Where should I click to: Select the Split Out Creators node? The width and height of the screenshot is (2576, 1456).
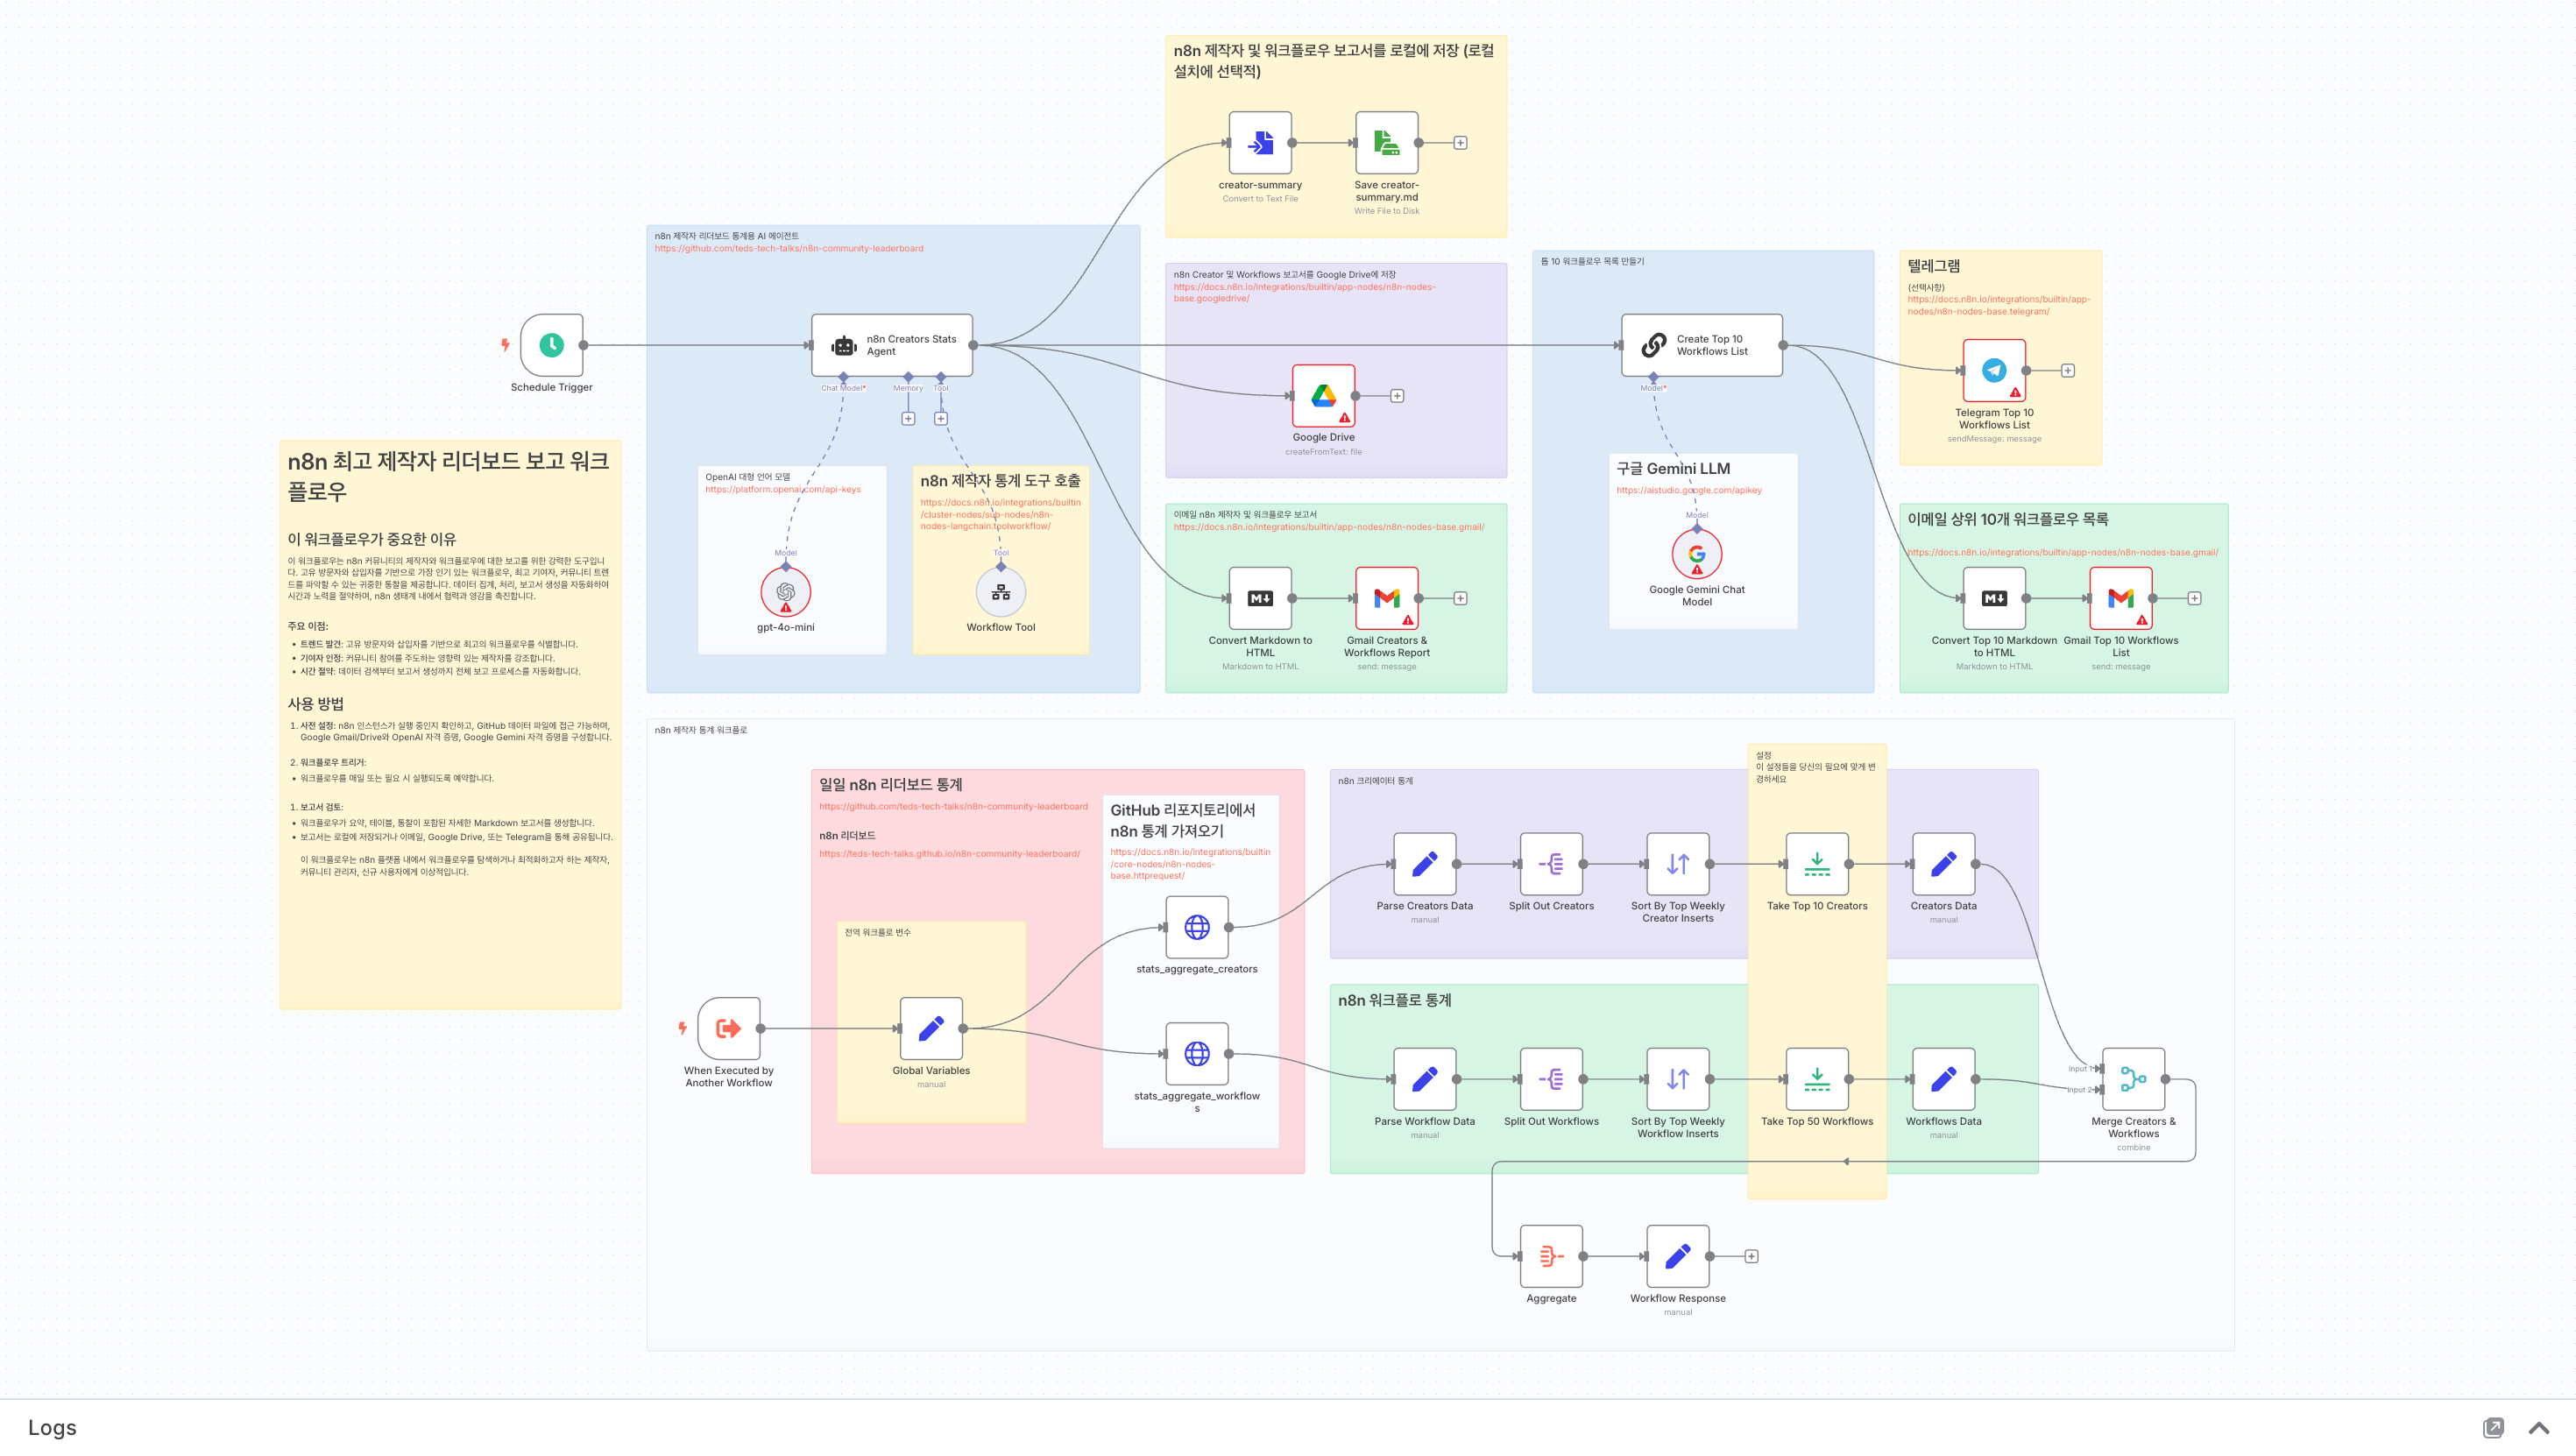(1551, 864)
